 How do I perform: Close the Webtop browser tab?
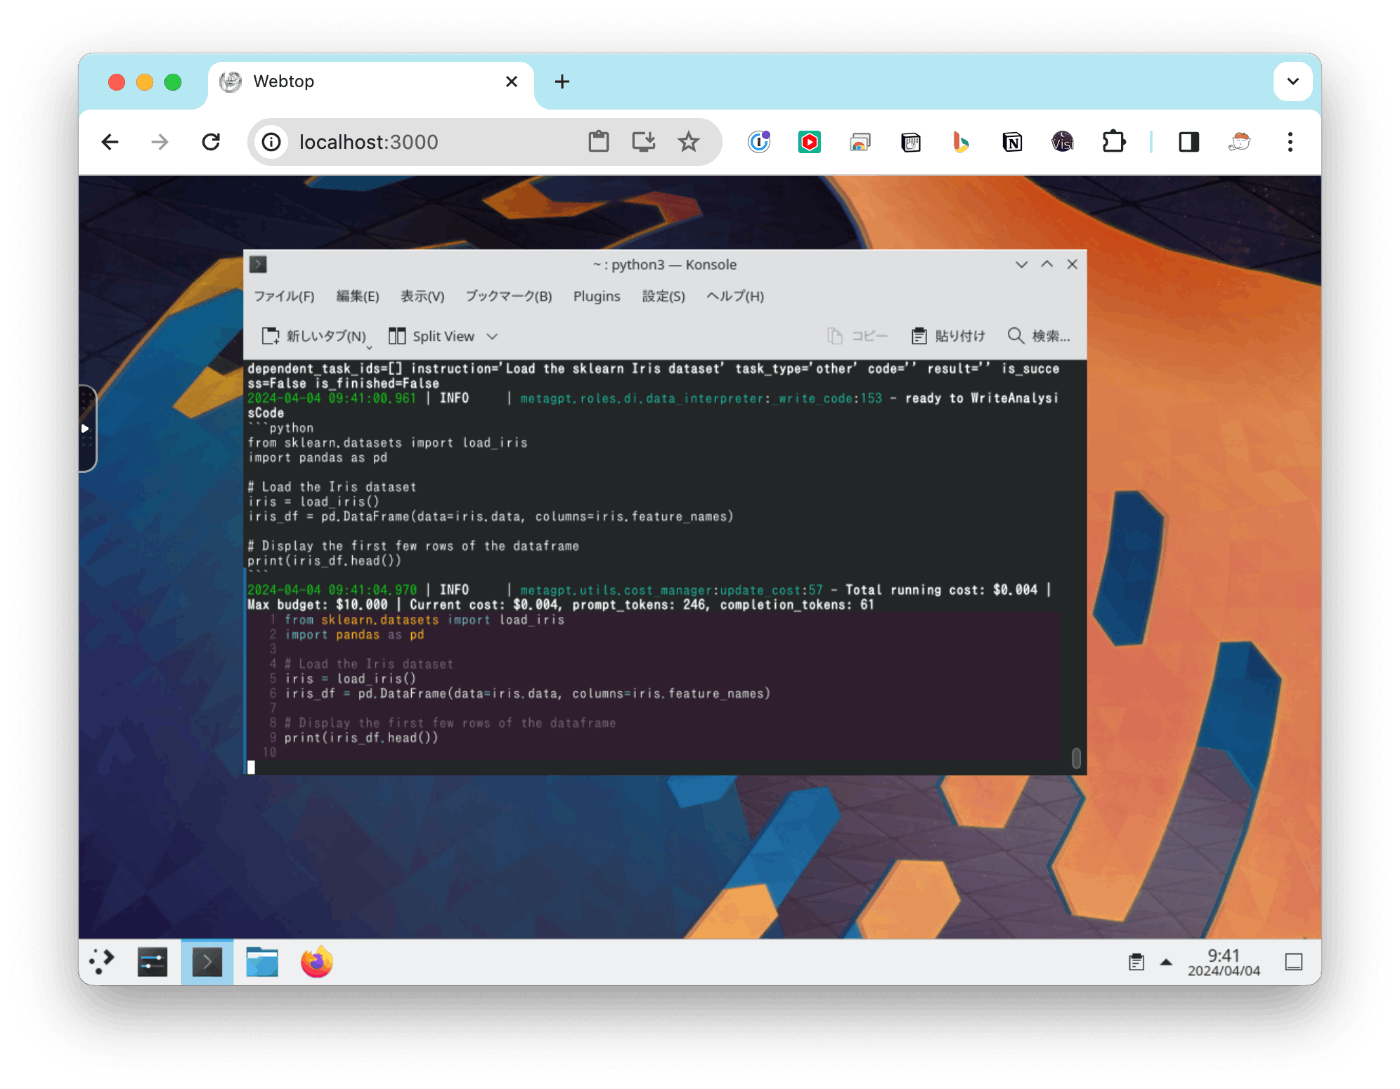click(x=512, y=82)
